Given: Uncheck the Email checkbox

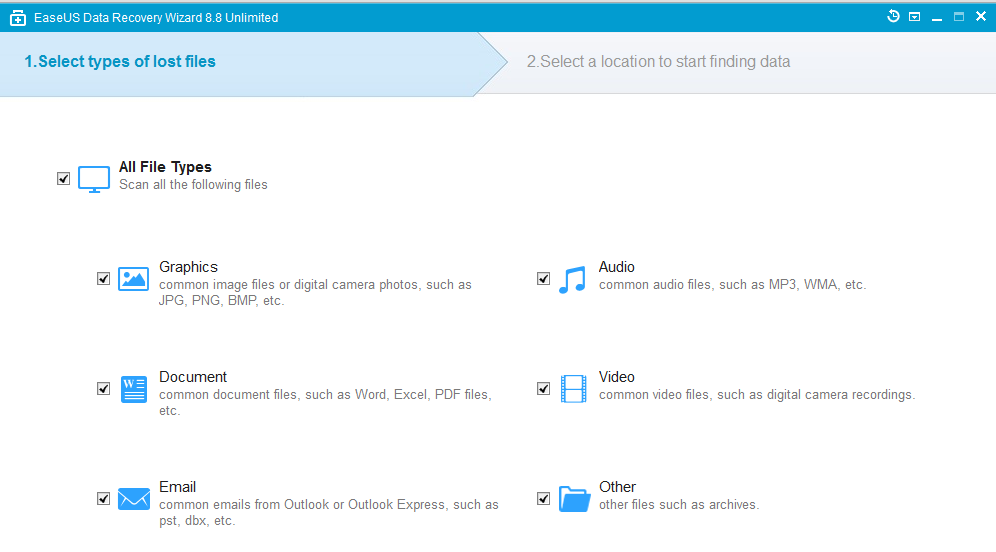Looking at the screenshot, I should (104, 499).
